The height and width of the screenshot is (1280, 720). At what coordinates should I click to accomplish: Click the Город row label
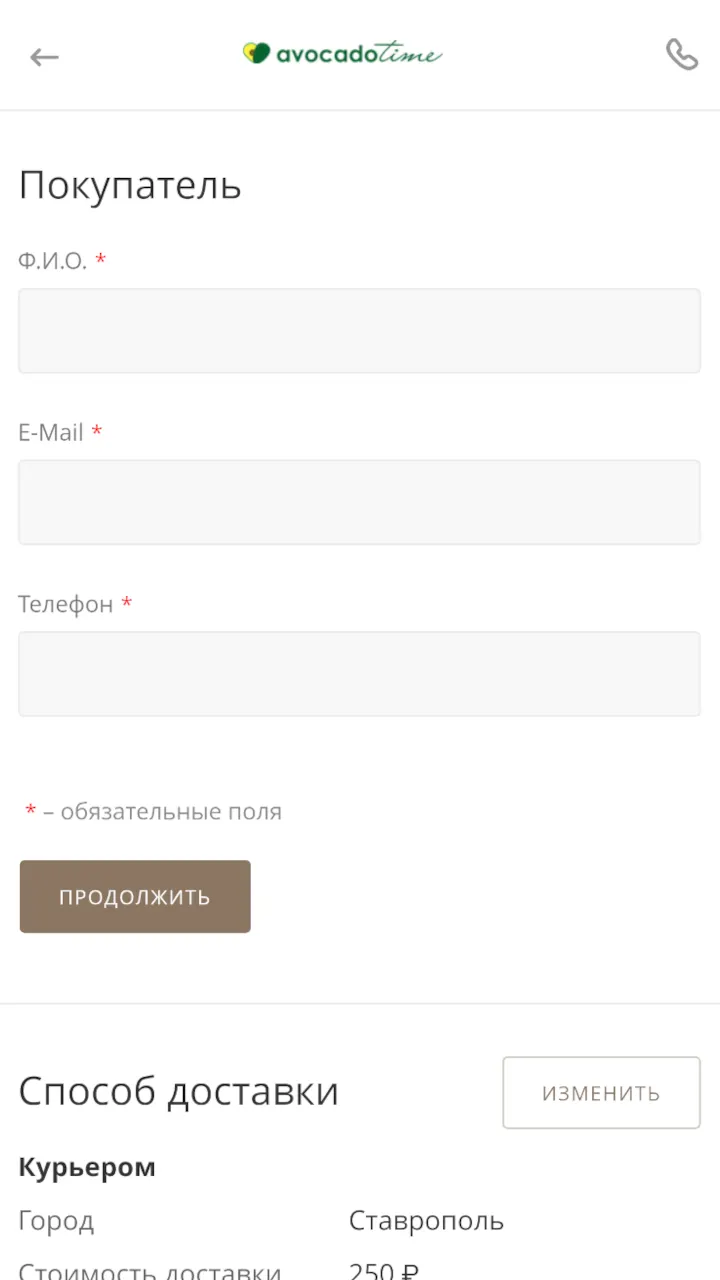[56, 1221]
